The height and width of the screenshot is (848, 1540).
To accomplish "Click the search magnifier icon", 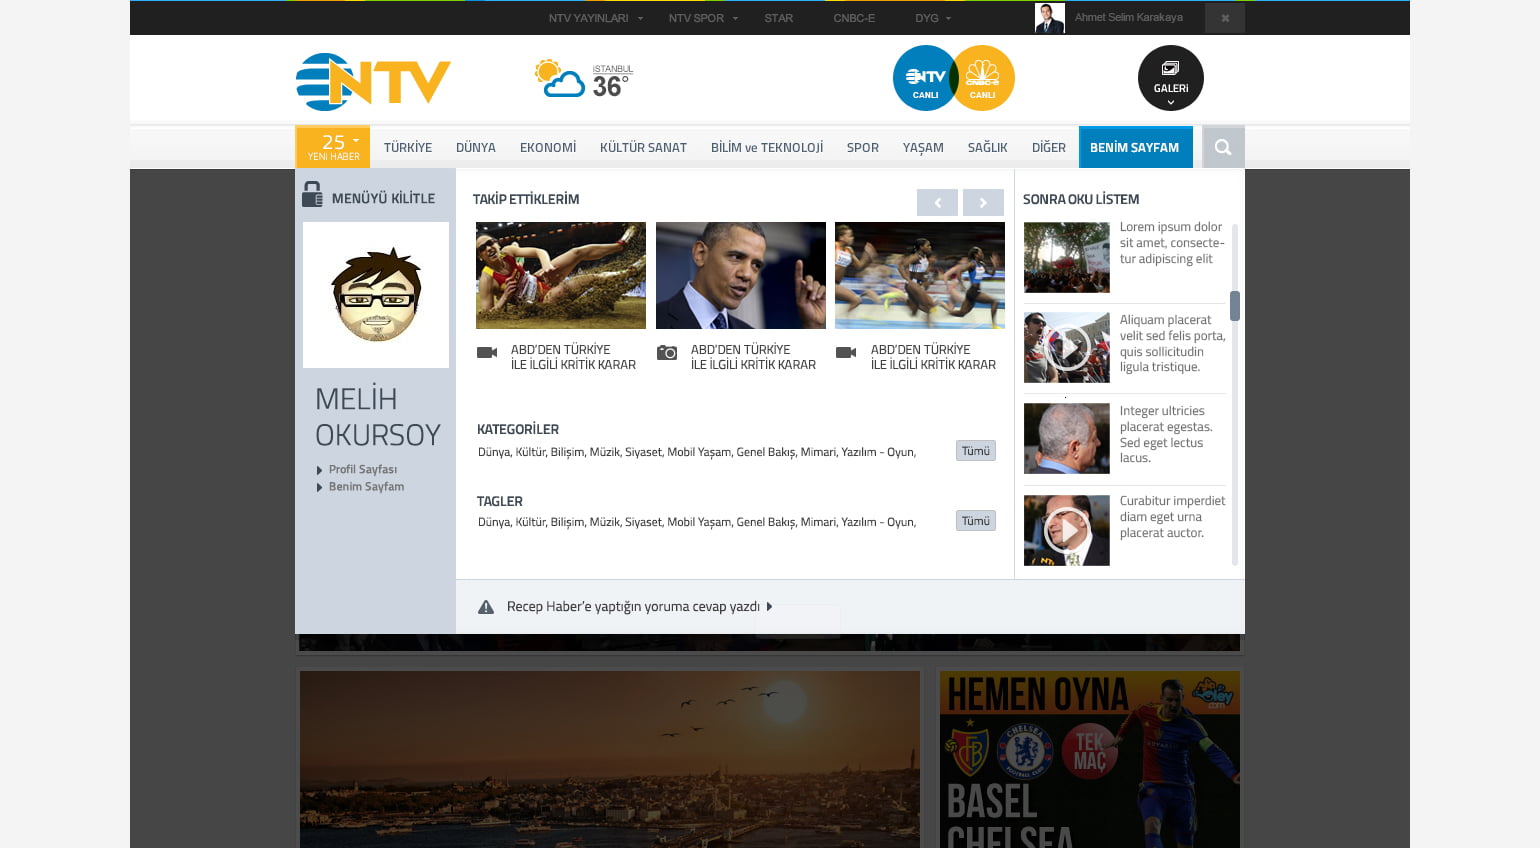I will pyautogui.click(x=1222, y=147).
